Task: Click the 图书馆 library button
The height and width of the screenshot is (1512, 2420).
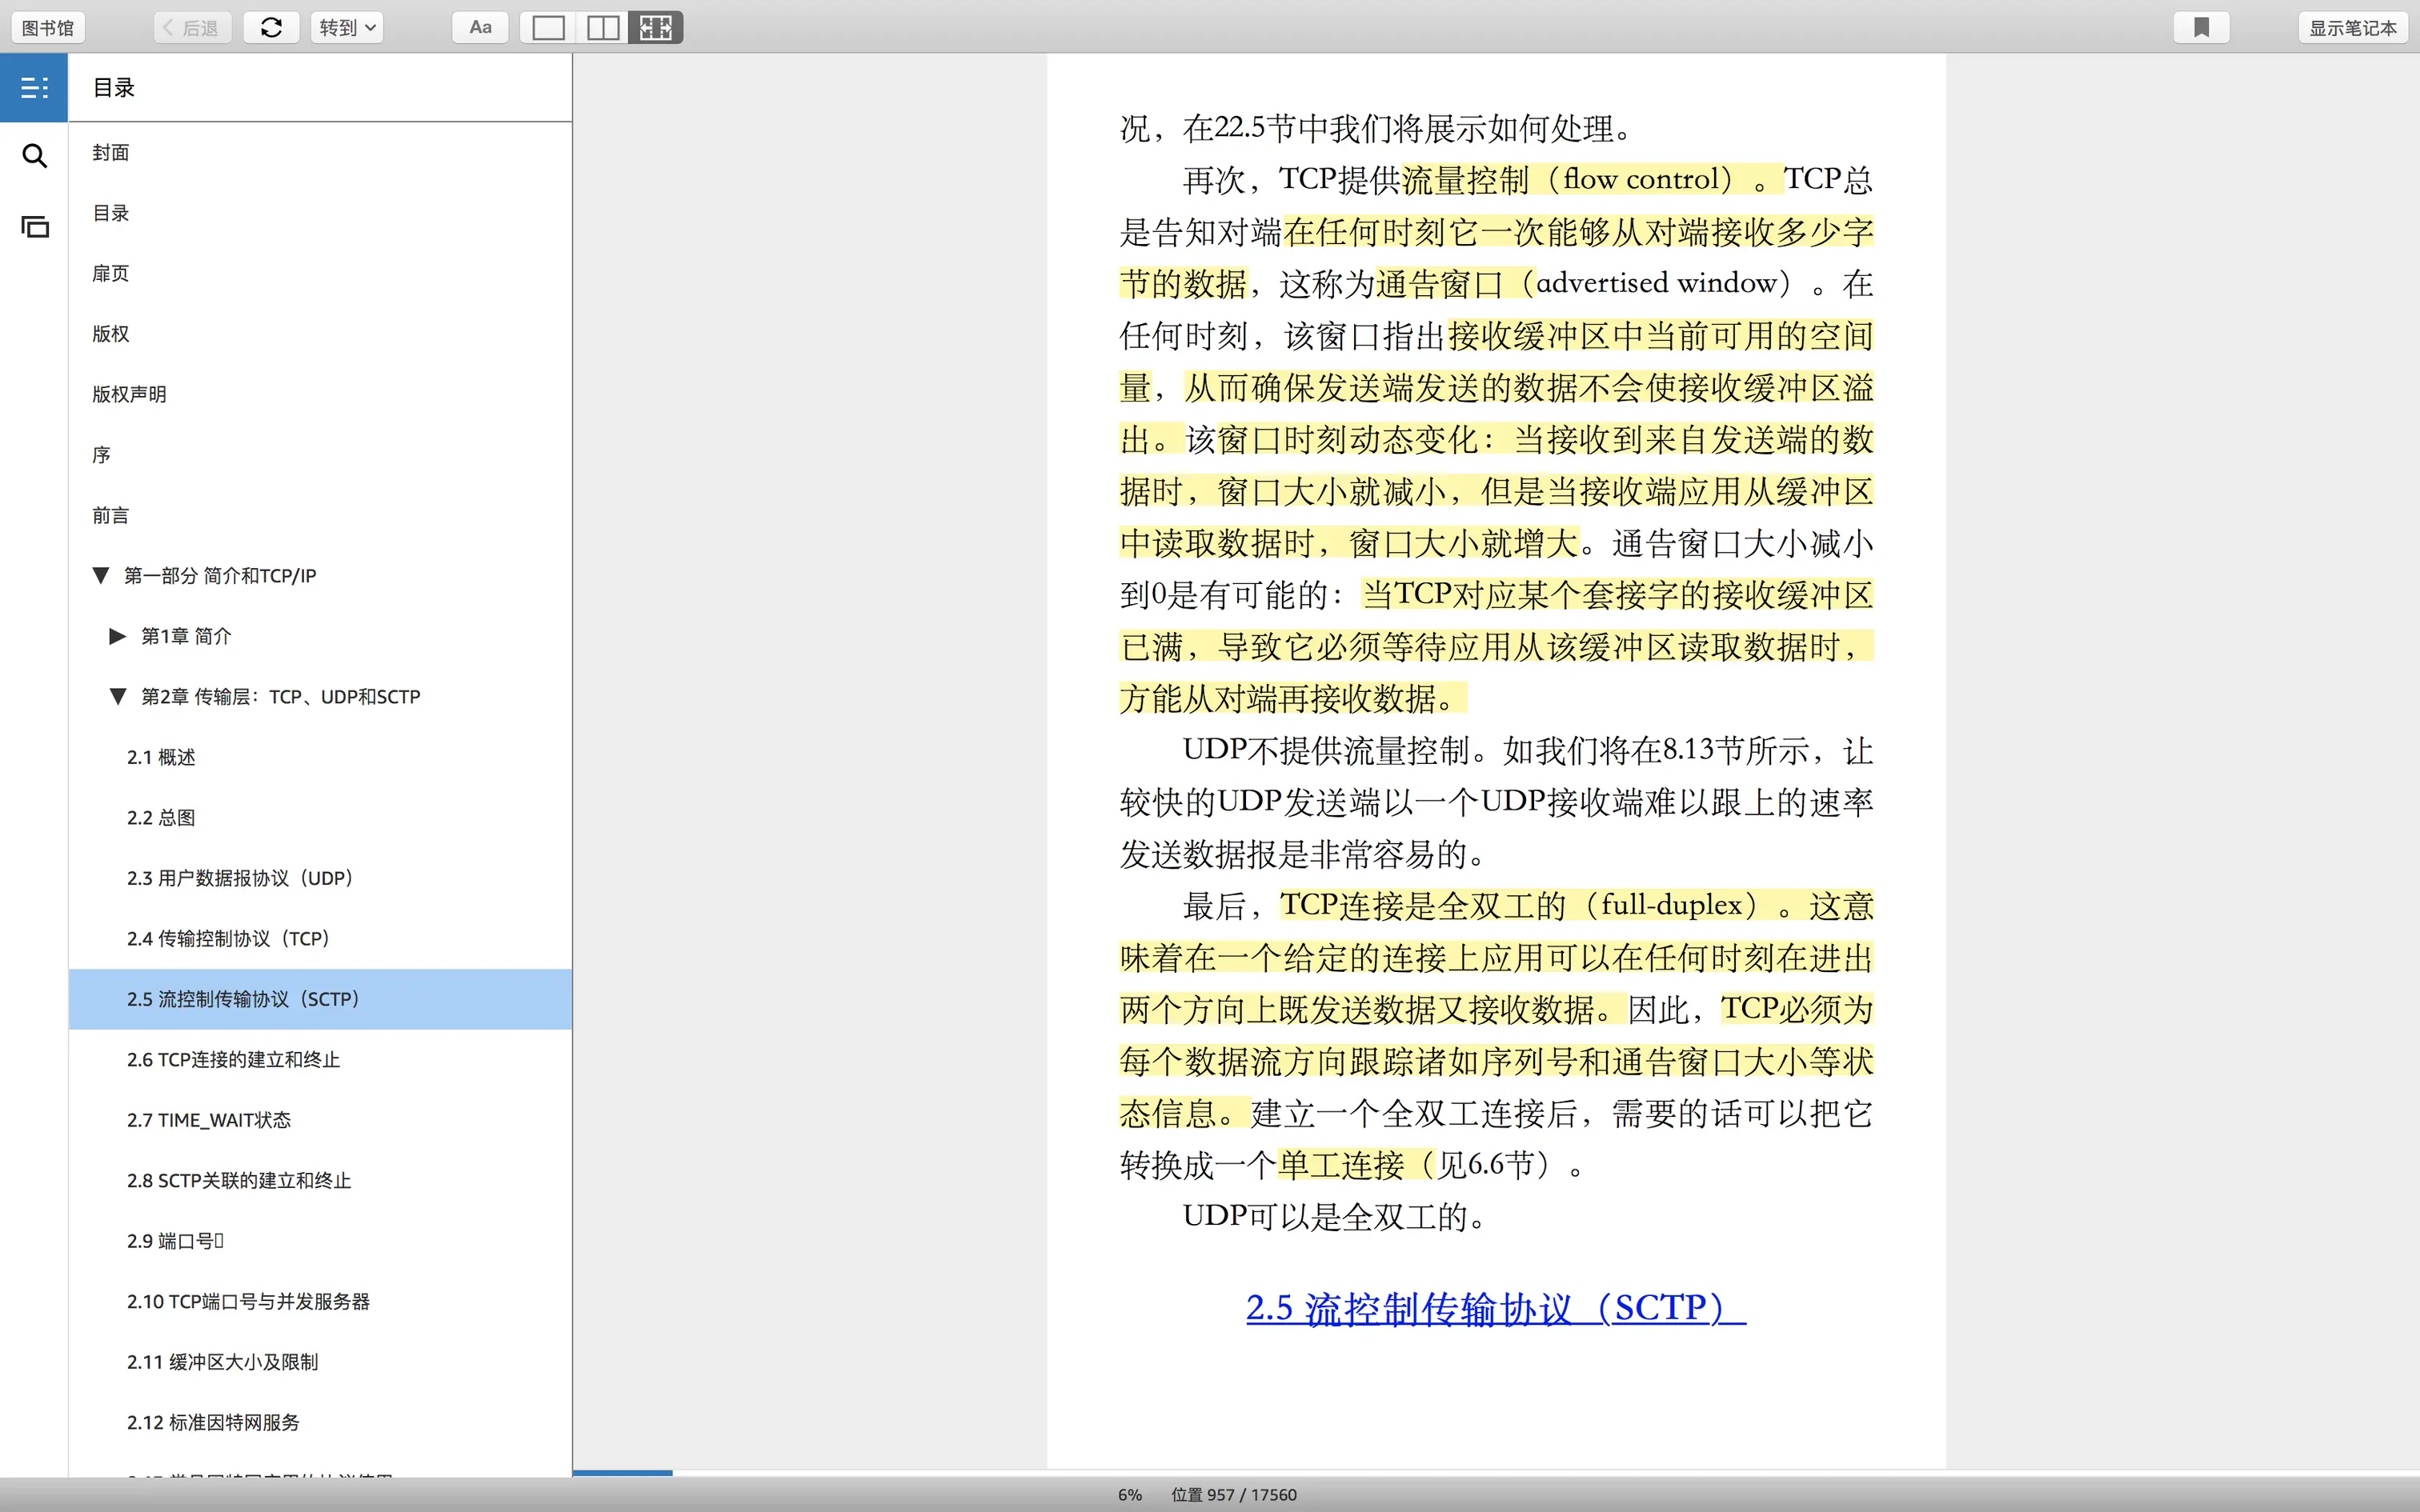Action: [x=48, y=28]
